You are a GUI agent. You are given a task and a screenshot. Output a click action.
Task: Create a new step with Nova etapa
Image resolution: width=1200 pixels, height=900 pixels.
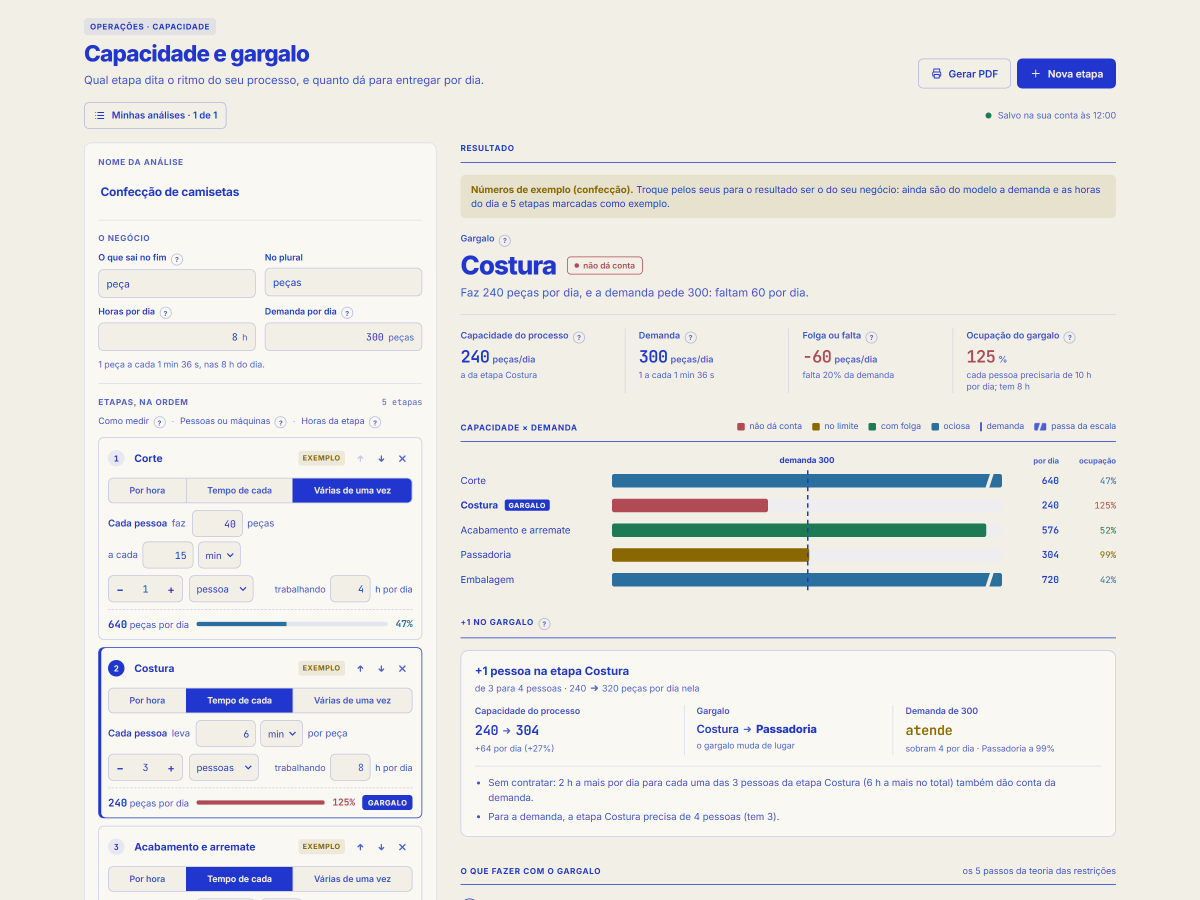1066,74
